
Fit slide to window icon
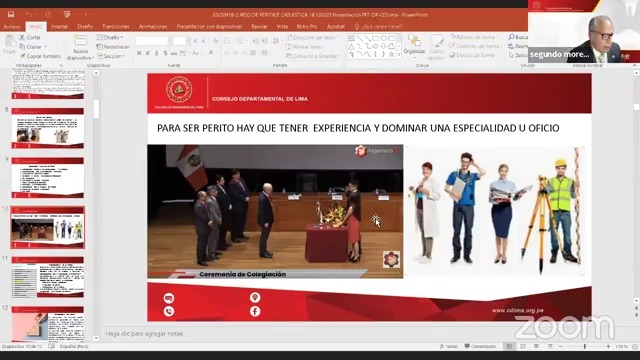click(635, 346)
